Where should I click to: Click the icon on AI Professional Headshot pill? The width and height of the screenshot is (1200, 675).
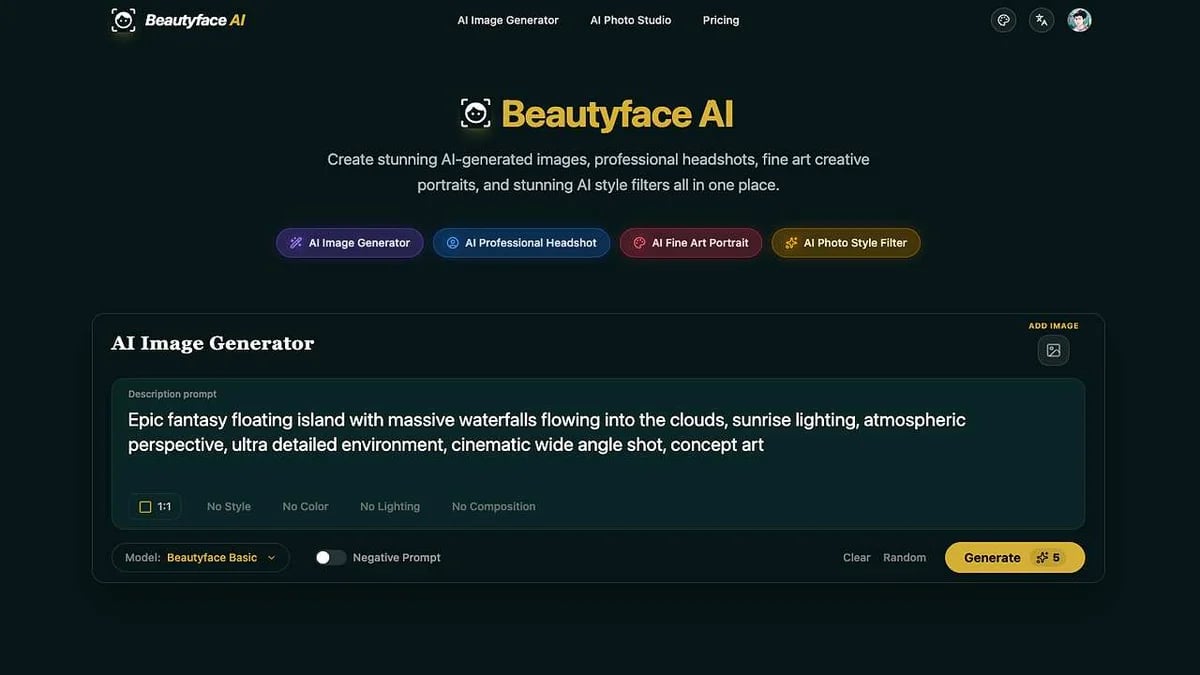pos(452,242)
